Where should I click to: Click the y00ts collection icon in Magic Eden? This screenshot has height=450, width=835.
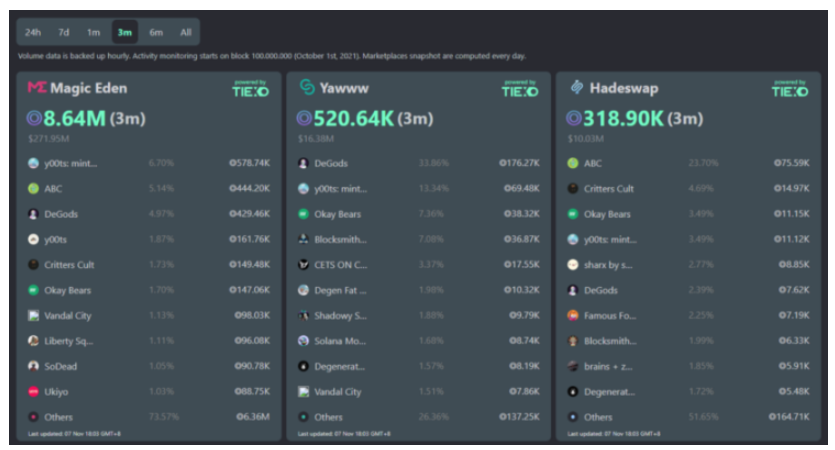tap(34, 239)
